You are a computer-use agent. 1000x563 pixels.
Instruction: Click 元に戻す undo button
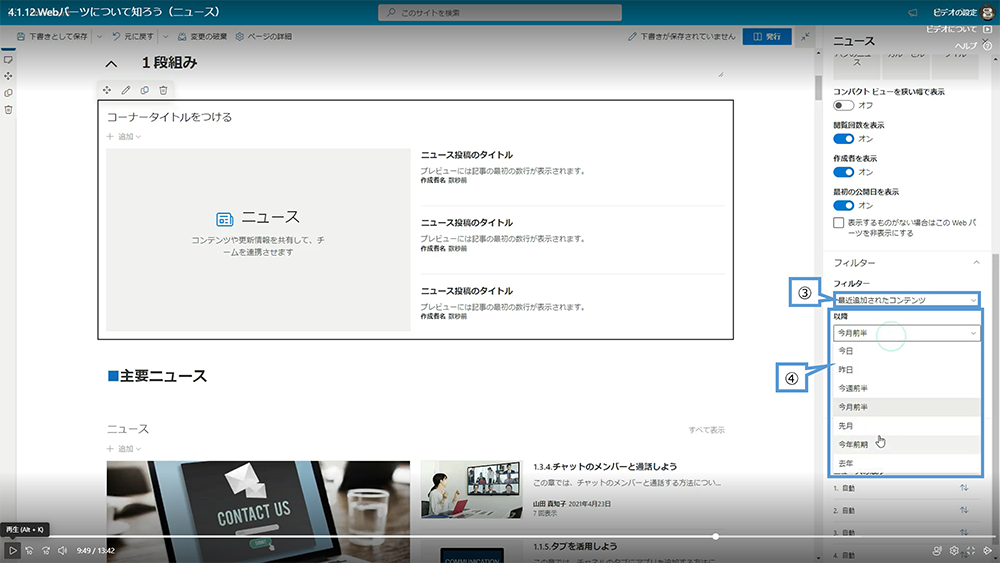click(133, 37)
